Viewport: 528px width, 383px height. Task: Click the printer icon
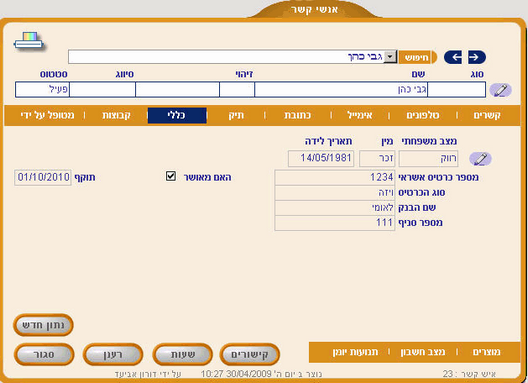(29, 41)
